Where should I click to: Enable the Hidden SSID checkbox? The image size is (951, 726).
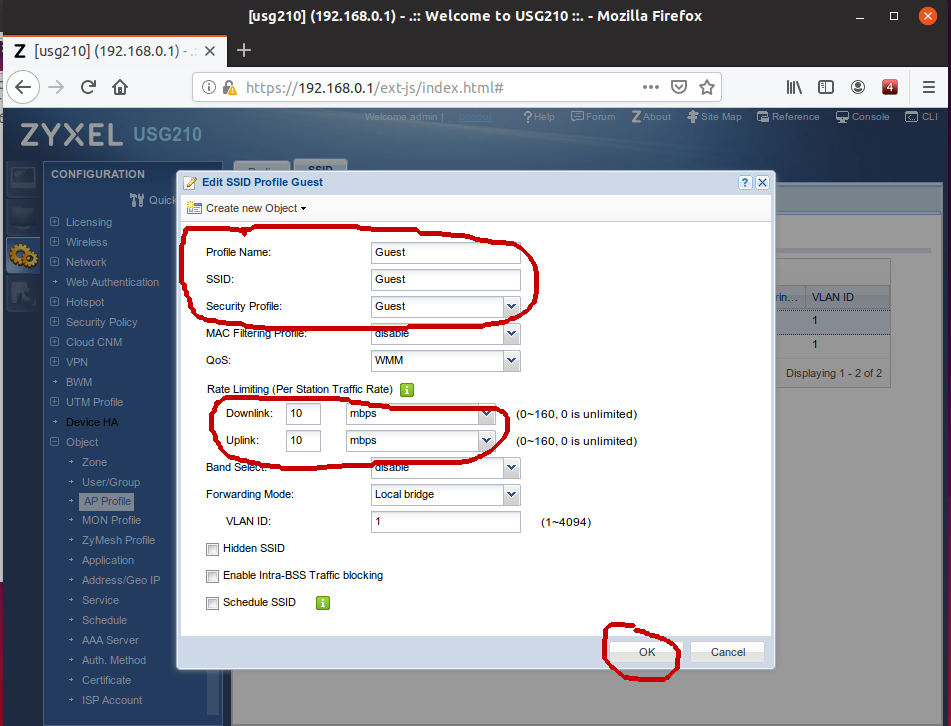click(x=212, y=550)
